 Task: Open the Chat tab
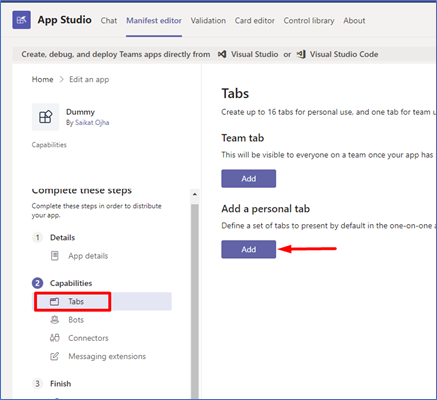click(109, 21)
